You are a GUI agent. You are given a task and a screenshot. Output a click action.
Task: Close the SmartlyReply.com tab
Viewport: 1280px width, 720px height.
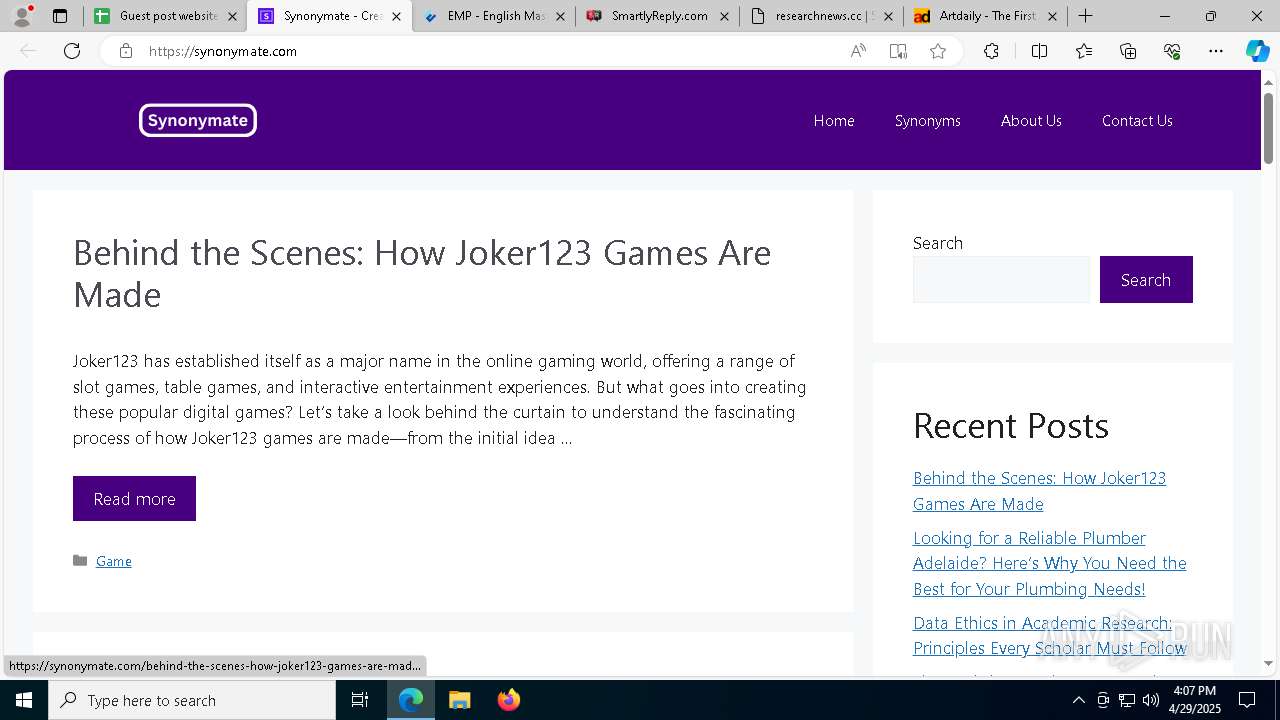click(x=724, y=16)
